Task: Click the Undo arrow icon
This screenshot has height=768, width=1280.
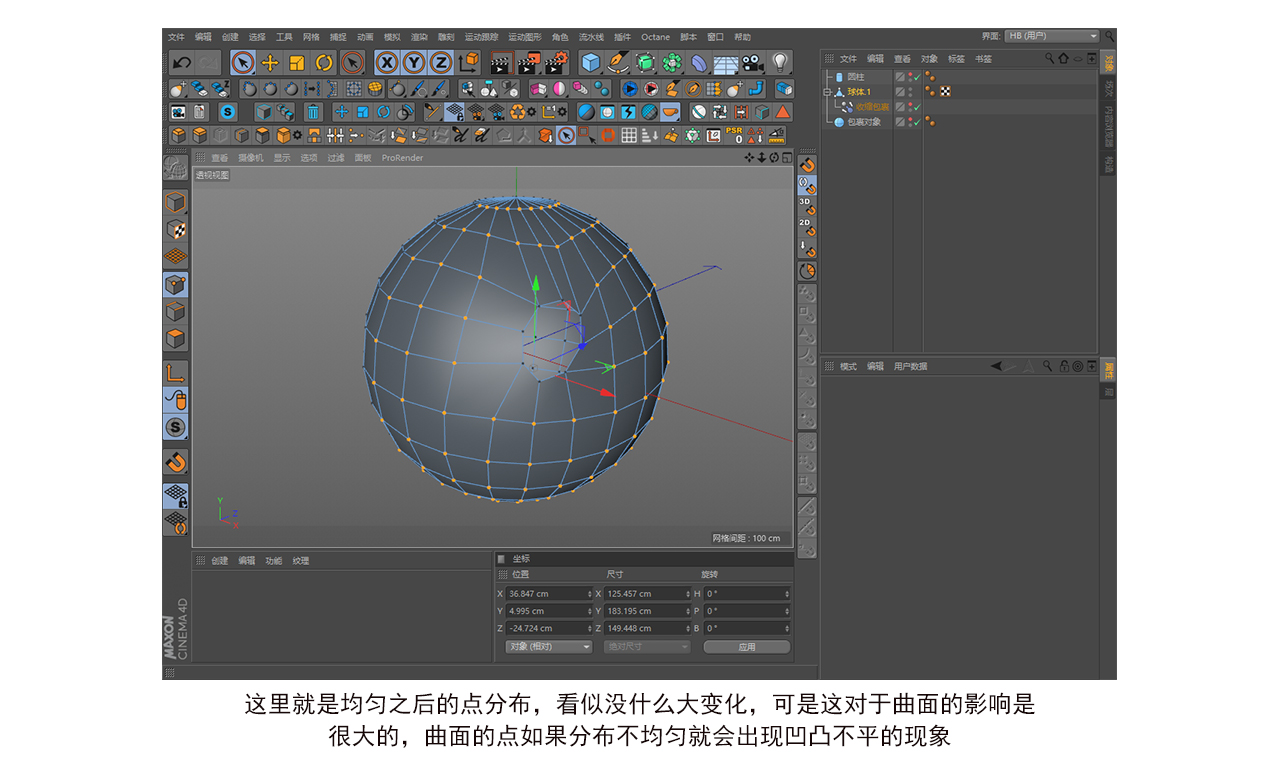Action: (181, 62)
